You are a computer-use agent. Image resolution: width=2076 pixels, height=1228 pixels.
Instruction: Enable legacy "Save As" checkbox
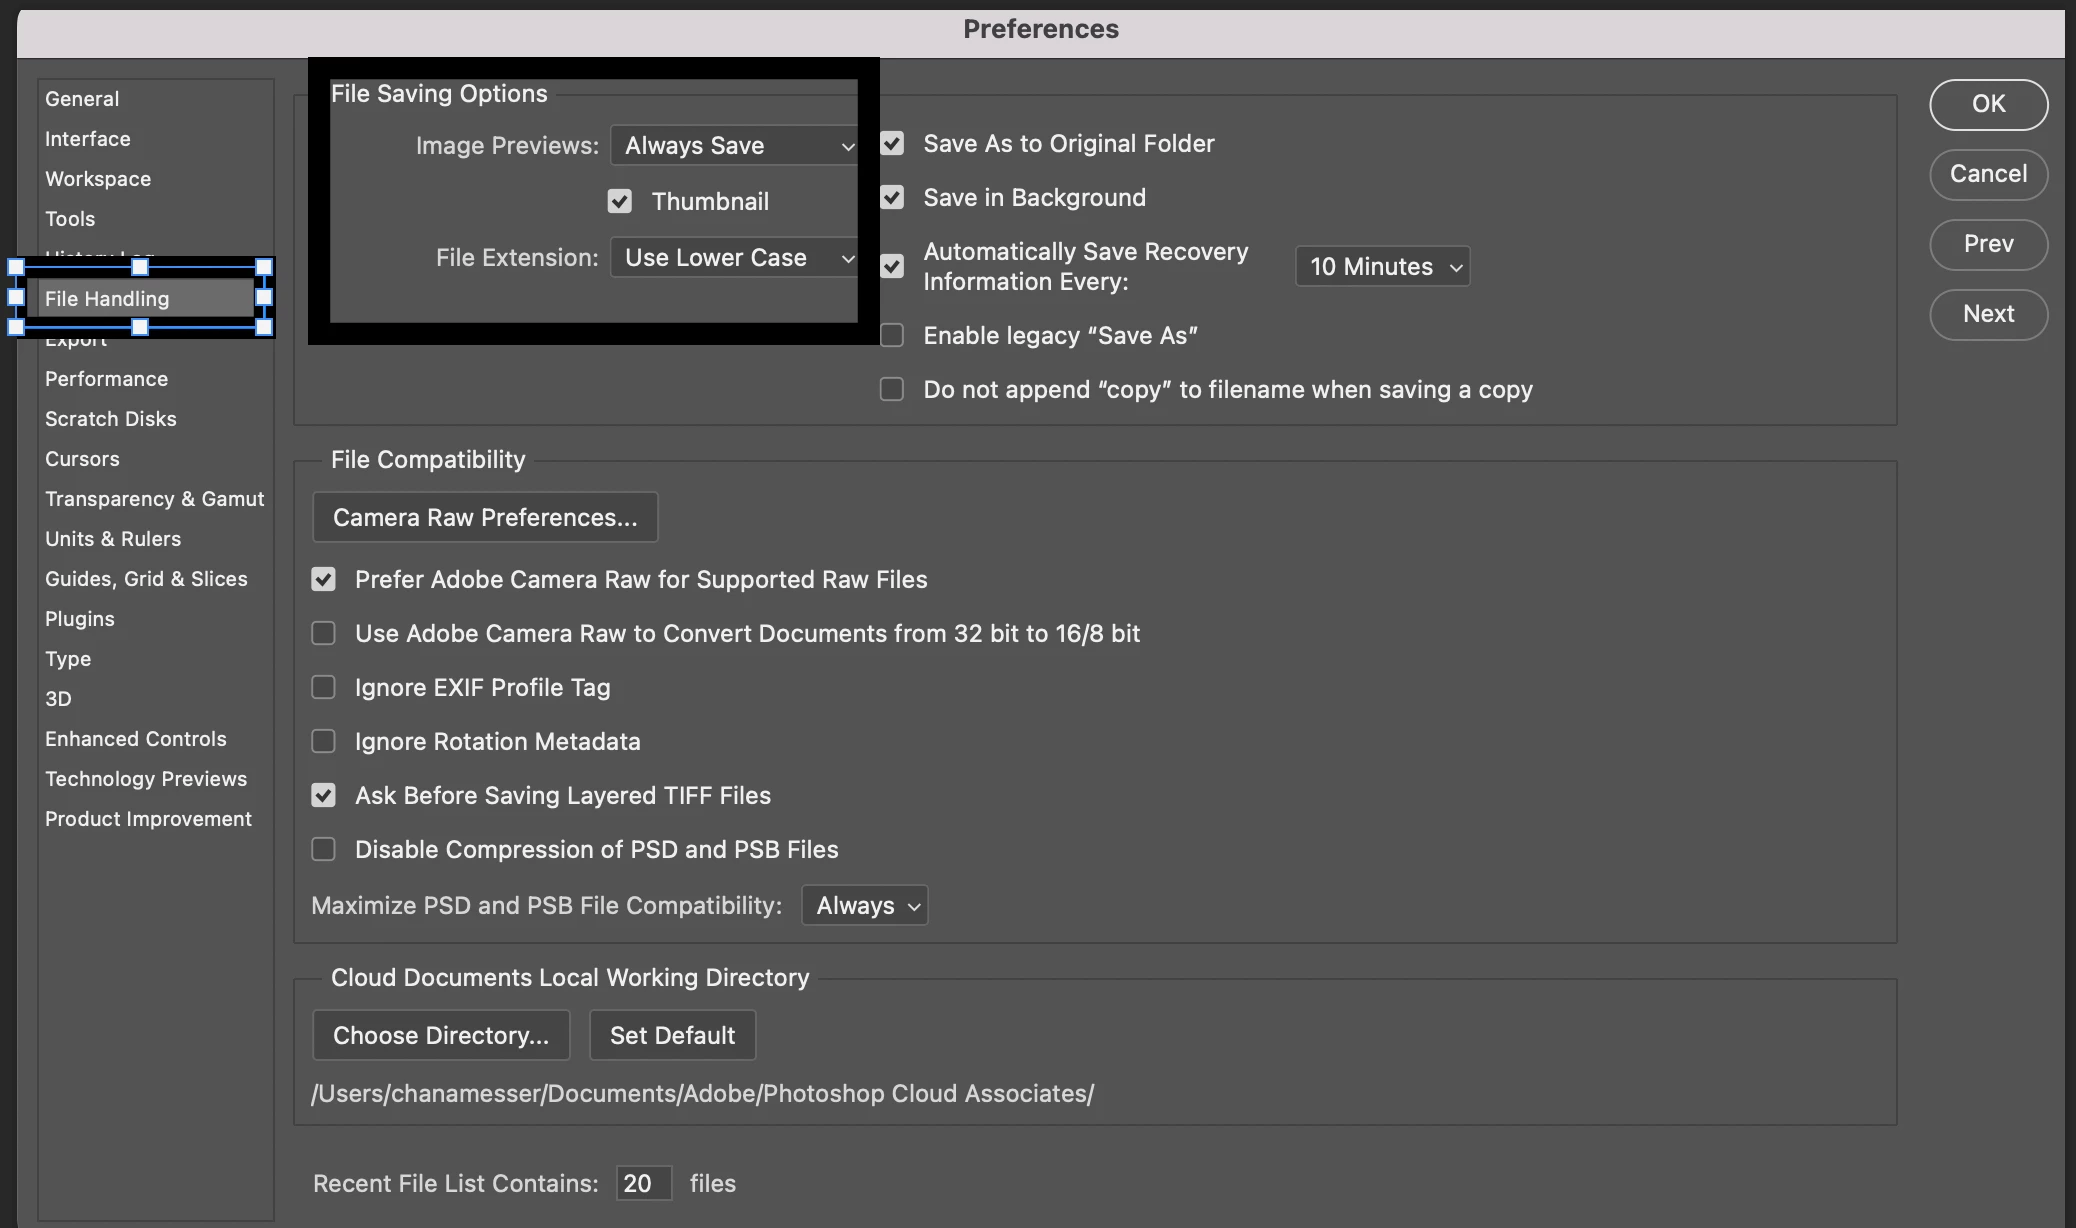892,336
